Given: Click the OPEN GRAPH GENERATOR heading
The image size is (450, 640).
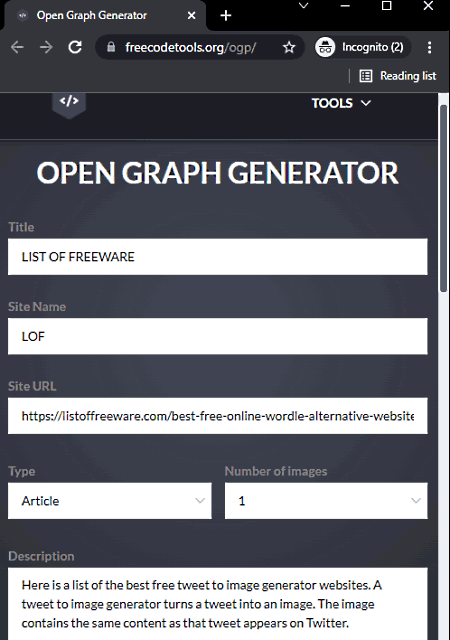Looking at the screenshot, I should point(217,173).
